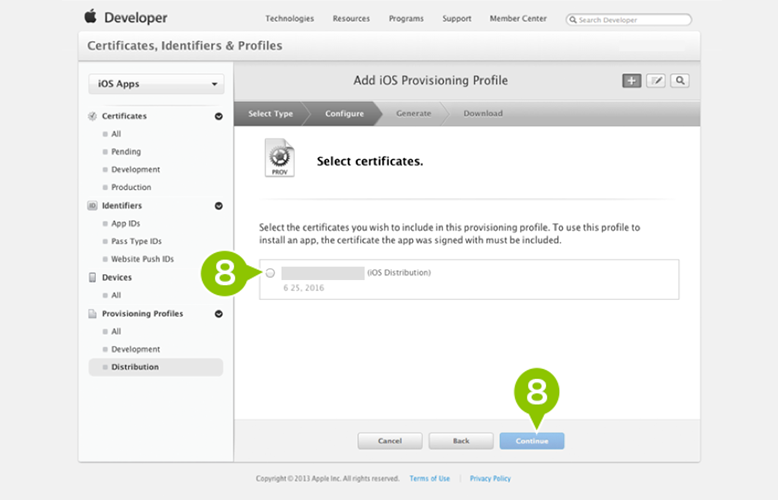Click the PROV file icon
Screen dimensions: 778x500
coord(279,158)
